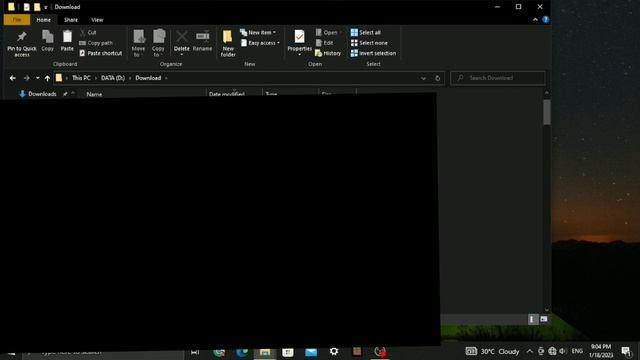The width and height of the screenshot is (640, 360).
Task: Go back with the Back arrow
Action: pos(13,78)
